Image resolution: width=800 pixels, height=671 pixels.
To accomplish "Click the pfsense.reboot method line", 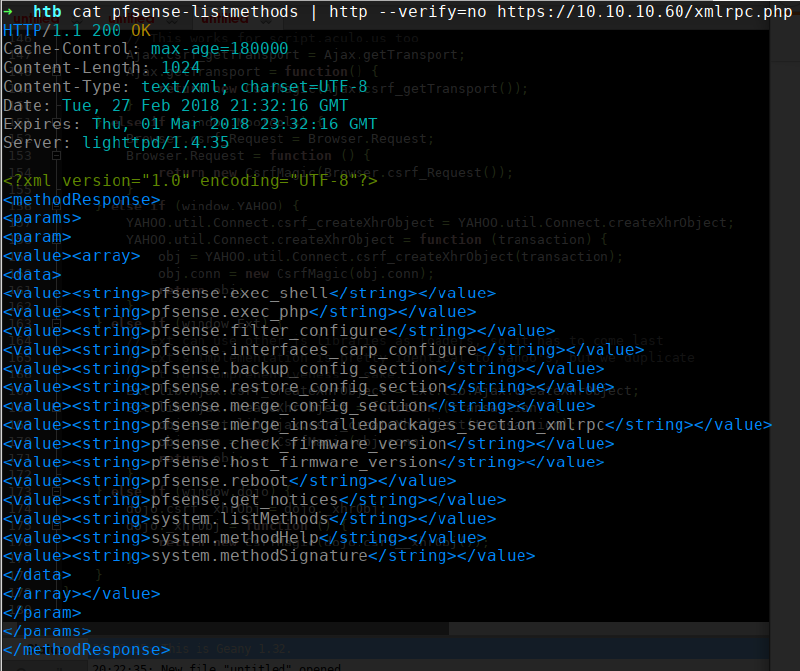I will click(x=230, y=481).
